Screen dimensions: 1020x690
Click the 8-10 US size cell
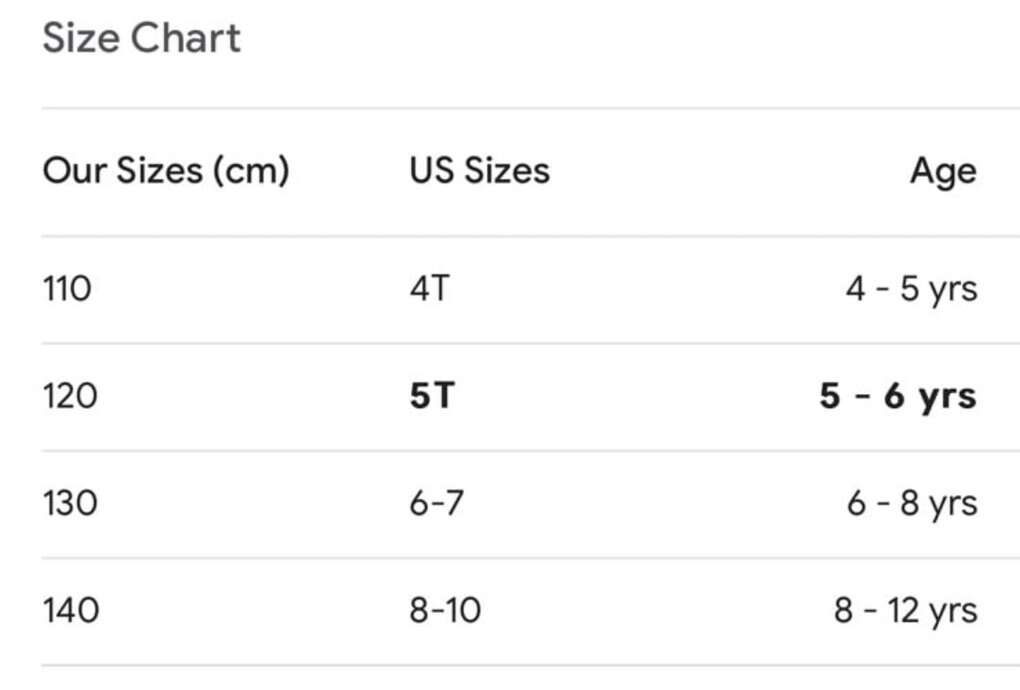(445, 611)
